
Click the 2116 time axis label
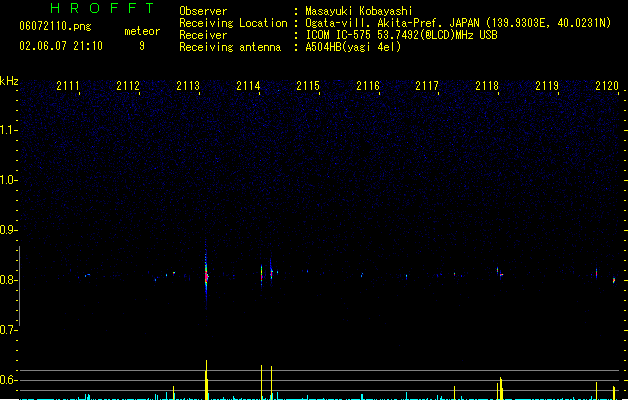pyautogui.click(x=368, y=86)
